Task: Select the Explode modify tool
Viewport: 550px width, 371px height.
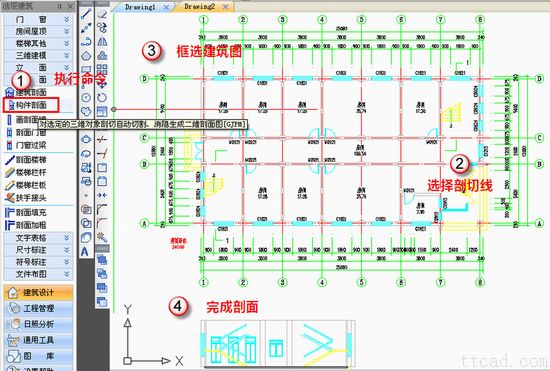Action: pos(102,237)
